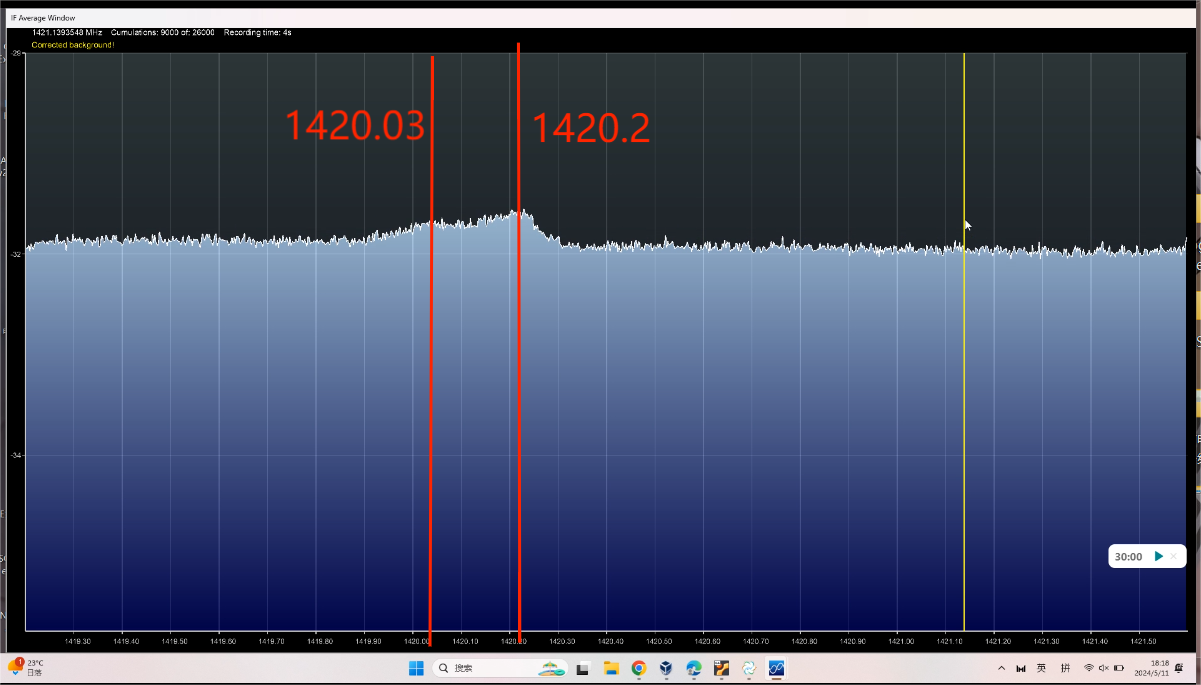Open the pinwheel app icon in taskbar
The height and width of the screenshot is (685, 1201).
[x=749, y=668]
